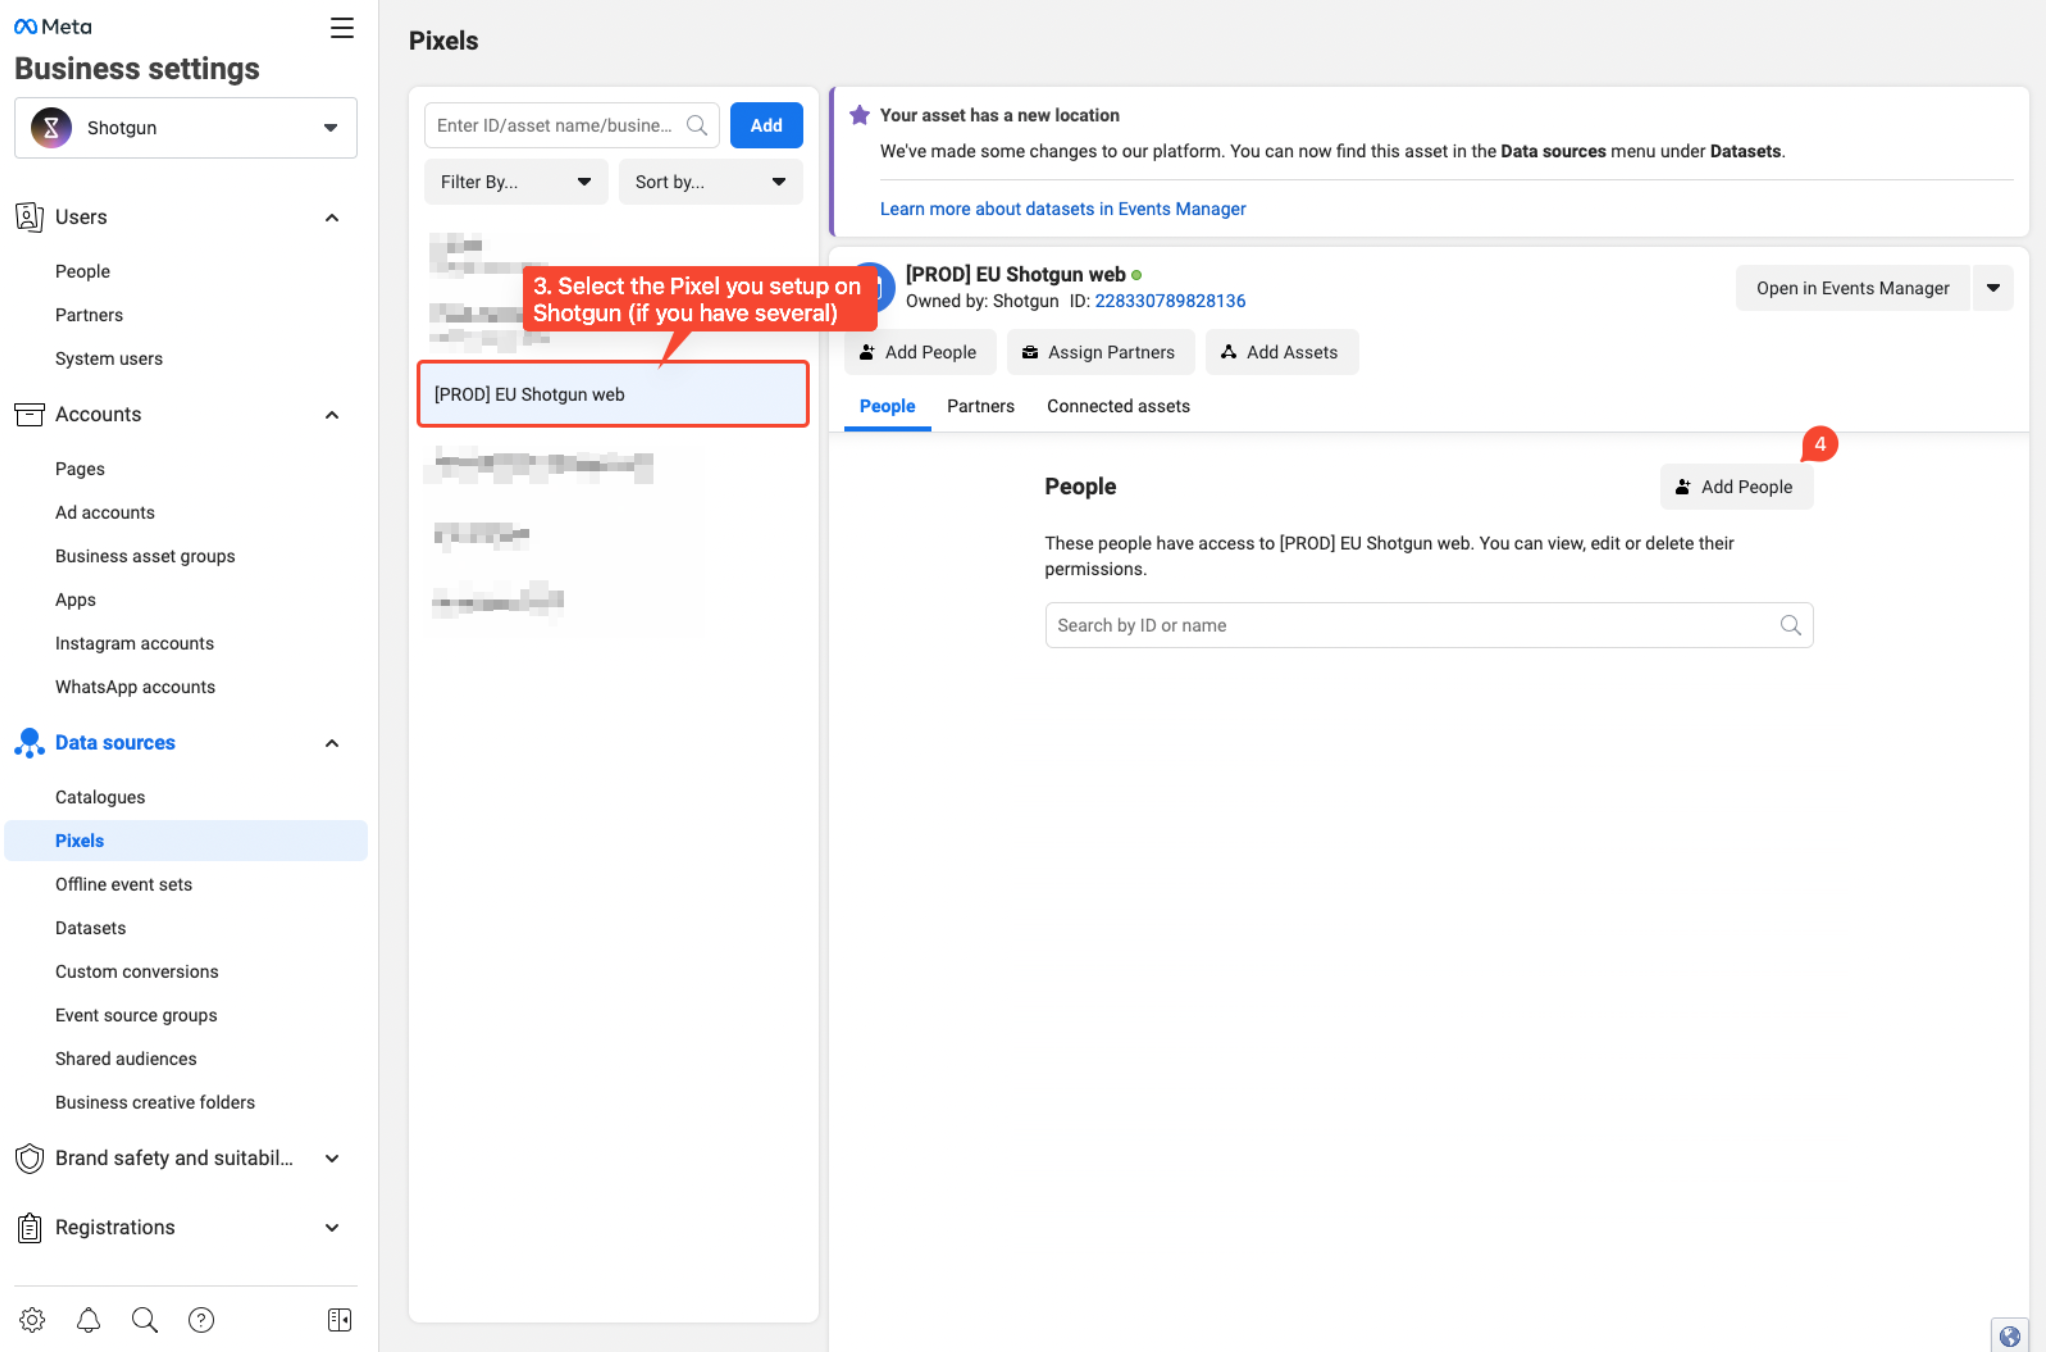Image resolution: width=2046 pixels, height=1354 pixels.
Task: Open the help question mark icon
Action: tap(201, 1320)
